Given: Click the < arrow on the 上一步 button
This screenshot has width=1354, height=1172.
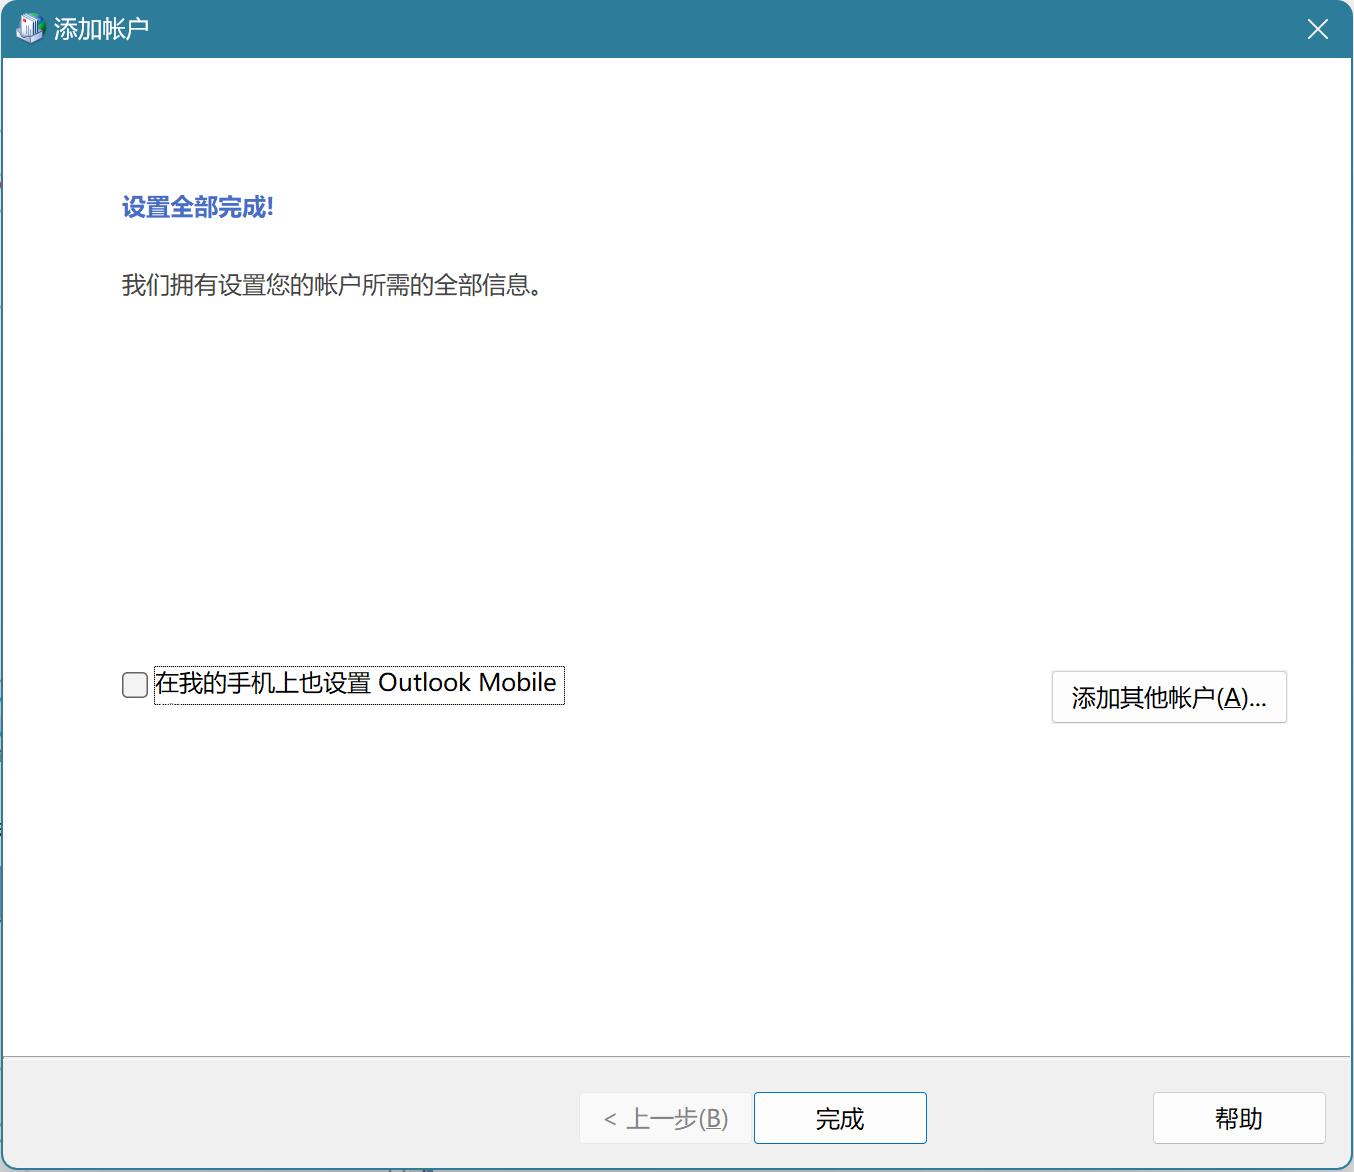Looking at the screenshot, I should [x=610, y=1119].
